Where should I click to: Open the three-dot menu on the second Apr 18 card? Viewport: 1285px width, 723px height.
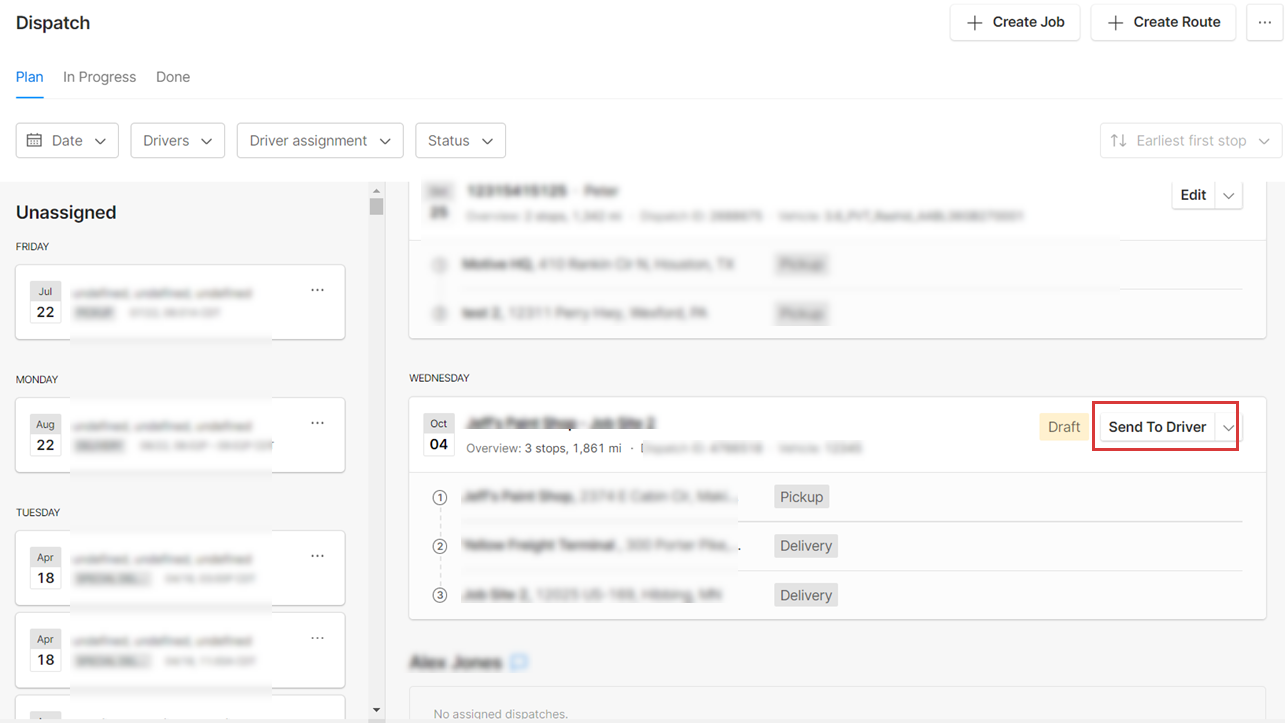(x=317, y=637)
